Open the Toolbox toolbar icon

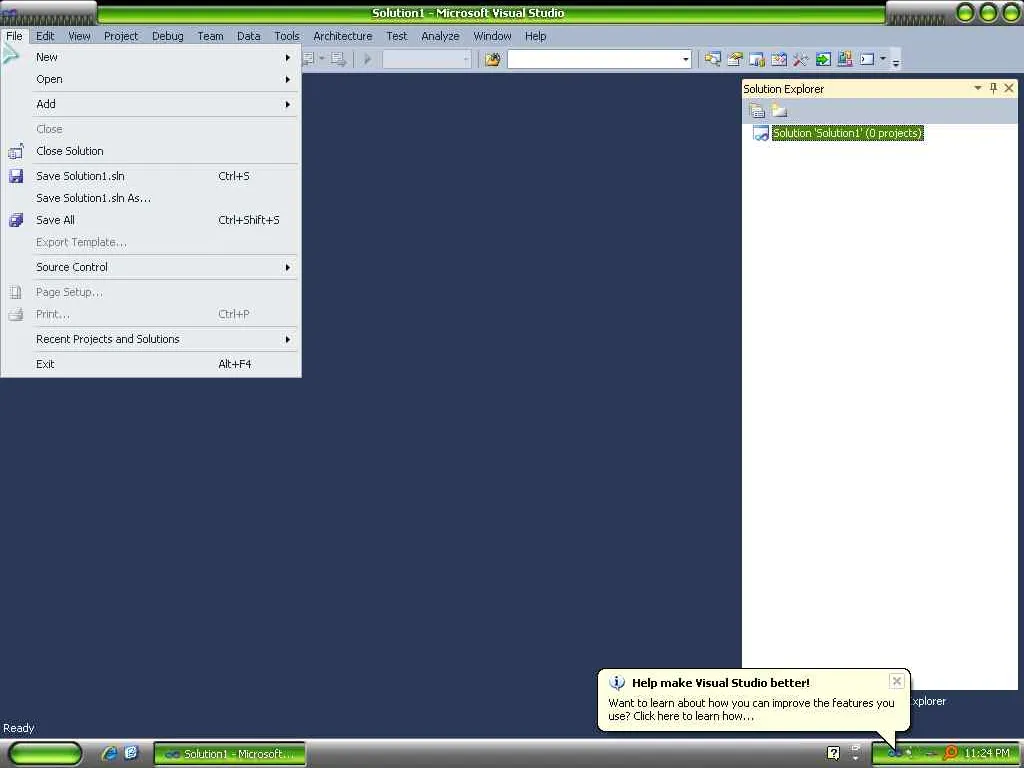coord(801,59)
